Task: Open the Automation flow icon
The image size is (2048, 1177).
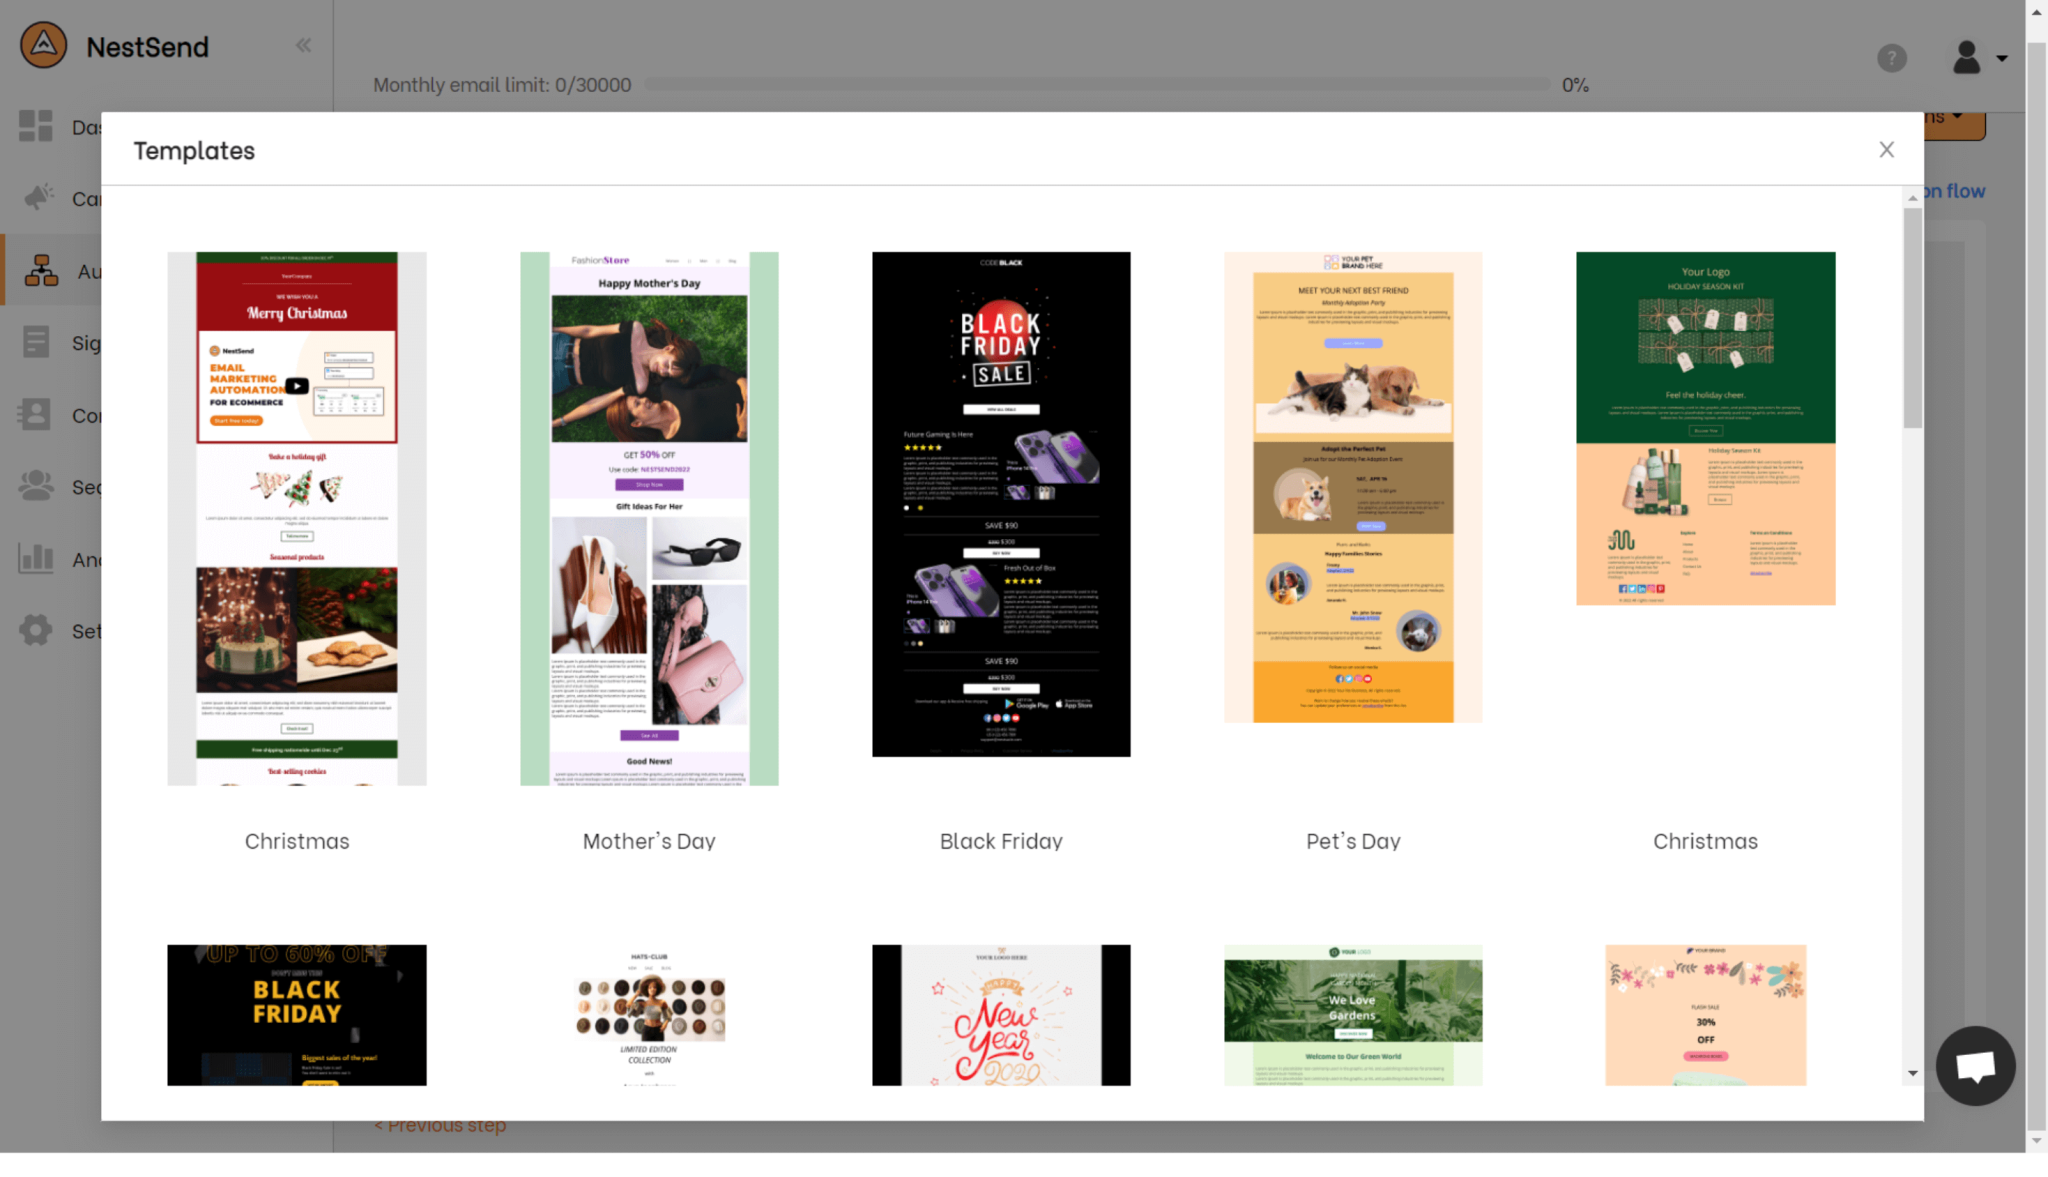Action: tap(41, 270)
